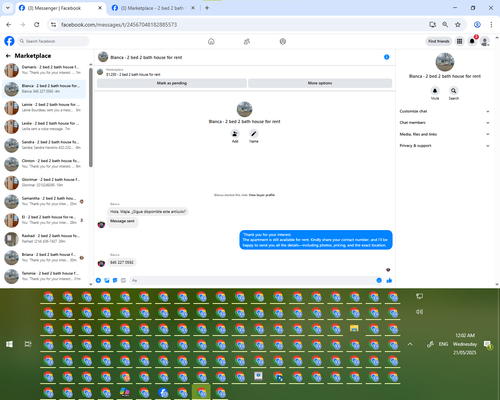
Task: Open More options for the listing
Action: [x=320, y=83]
